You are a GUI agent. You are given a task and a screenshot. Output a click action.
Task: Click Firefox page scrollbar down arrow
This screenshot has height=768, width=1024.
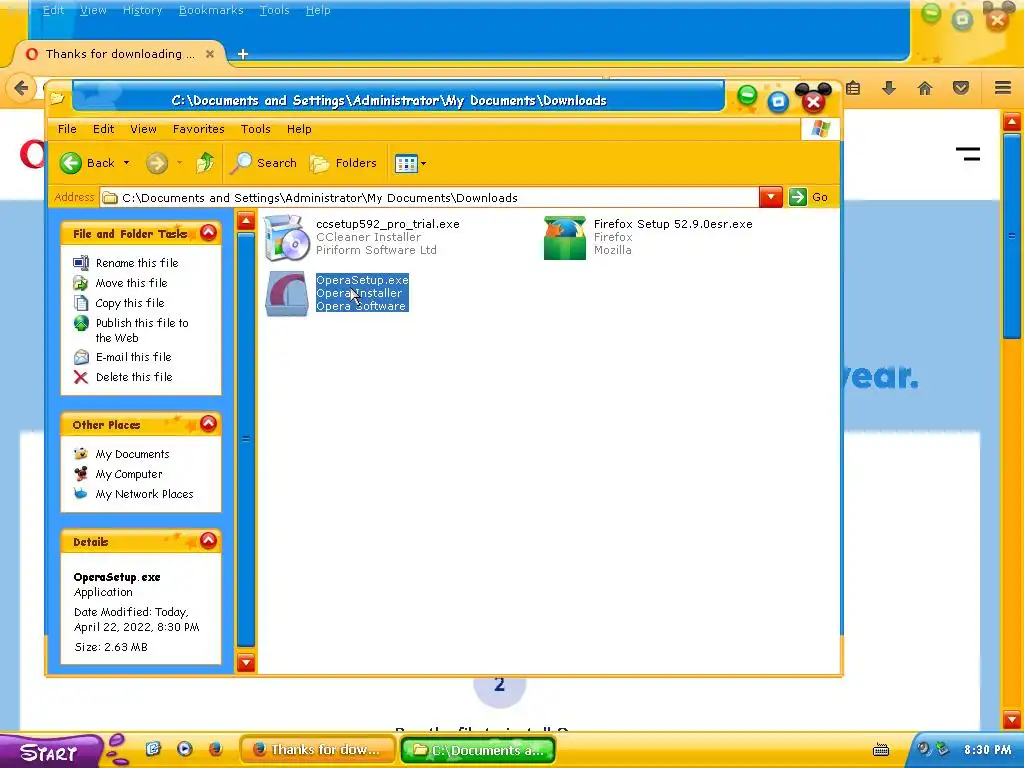[1012, 720]
